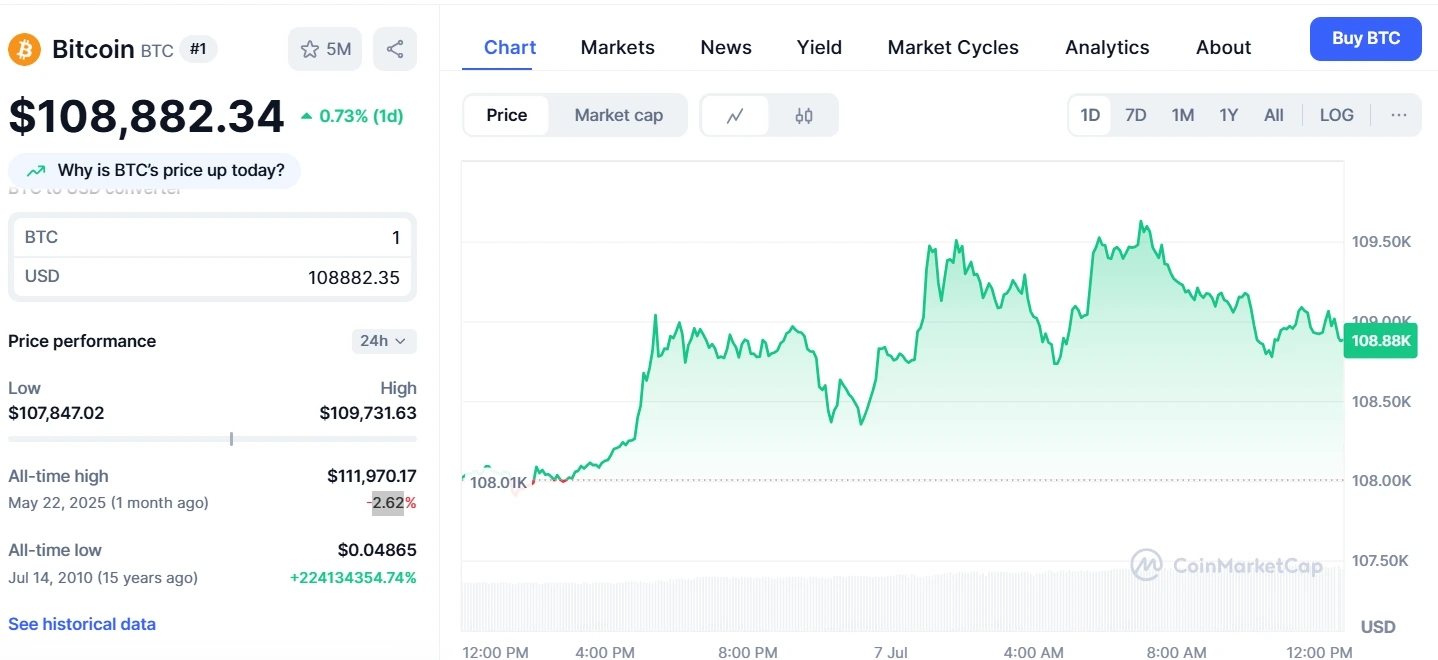Open the About tab
Image resolution: width=1438 pixels, height=660 pixels.
[x=1224, y=47]
